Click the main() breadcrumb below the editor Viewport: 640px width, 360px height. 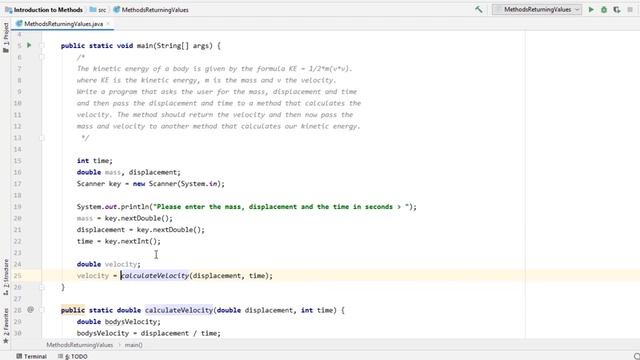[x=133, y=345]
